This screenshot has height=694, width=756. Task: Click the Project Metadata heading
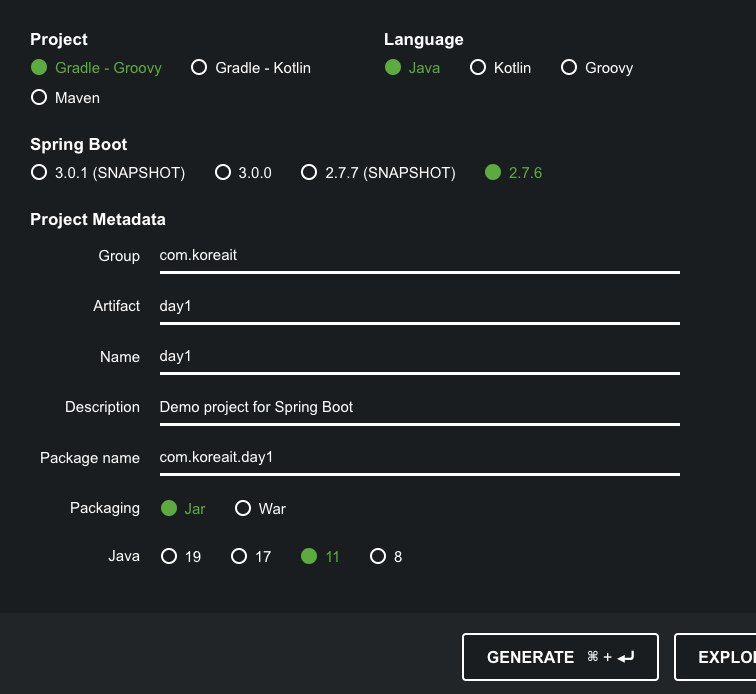(x=98, y=219)
